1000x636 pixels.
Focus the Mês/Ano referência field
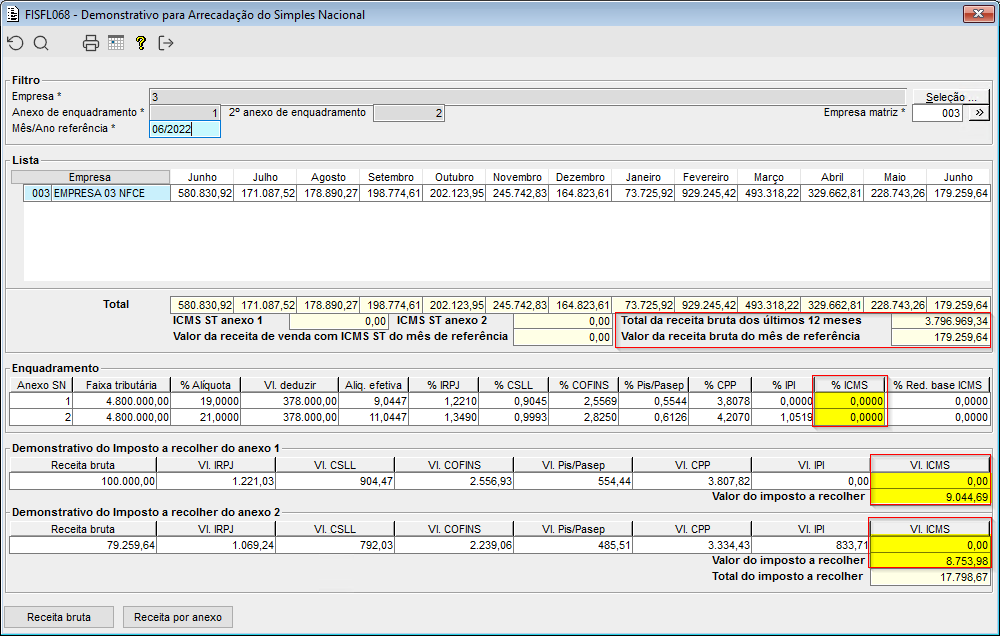pyautogui.click(x=184, y=129)
